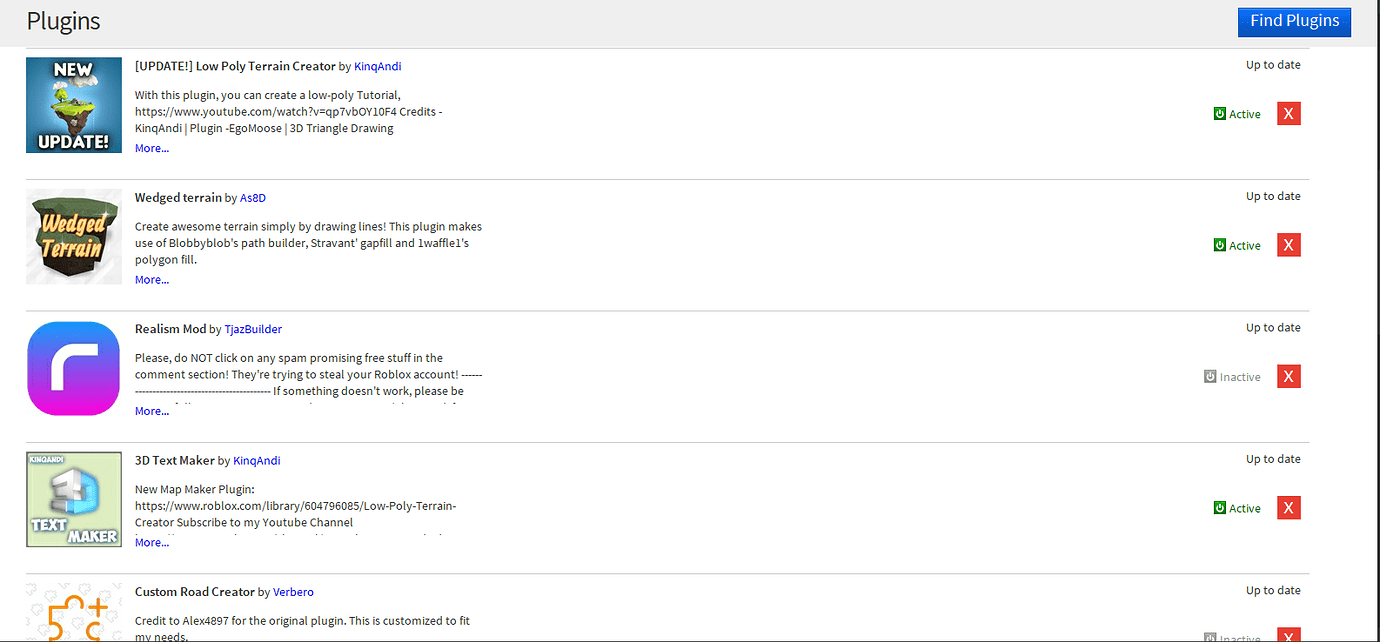1380x642 pixels.
Task: Click the red X to remove Wedged terrain
Action: (1288, 244)
